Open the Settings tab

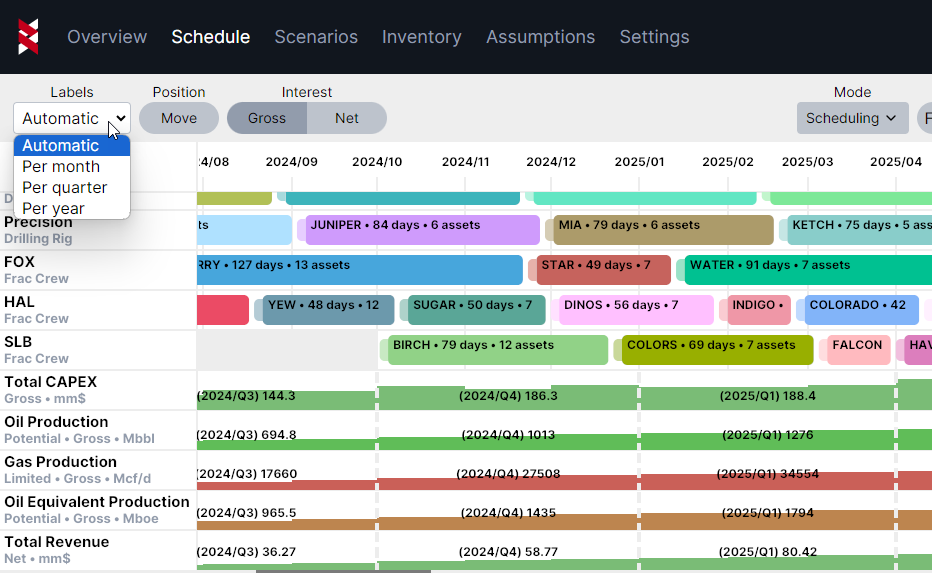[654, 37]
